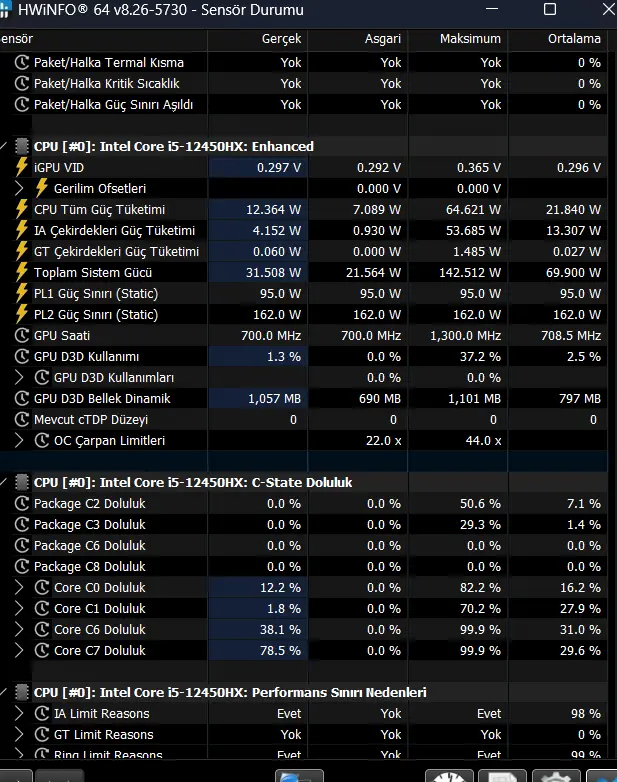
Task: Click clock icon beside Paket/Halka Termal Kısma
Action: pos(22,62)
